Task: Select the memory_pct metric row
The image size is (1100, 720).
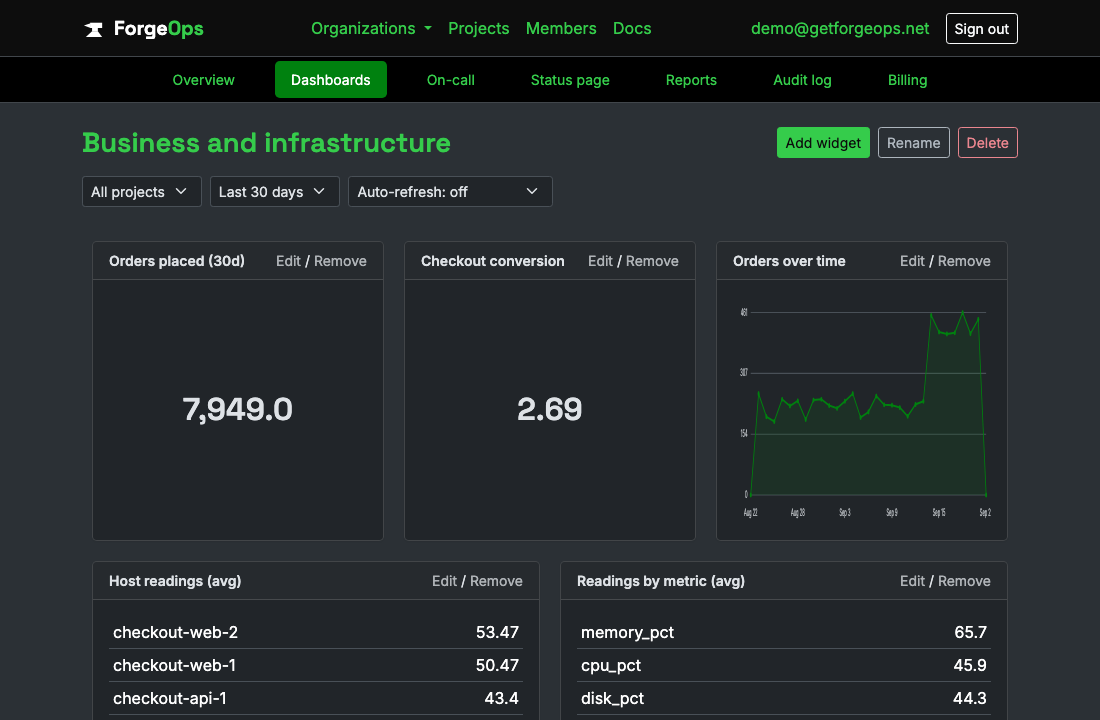Action: pos(784,632)
